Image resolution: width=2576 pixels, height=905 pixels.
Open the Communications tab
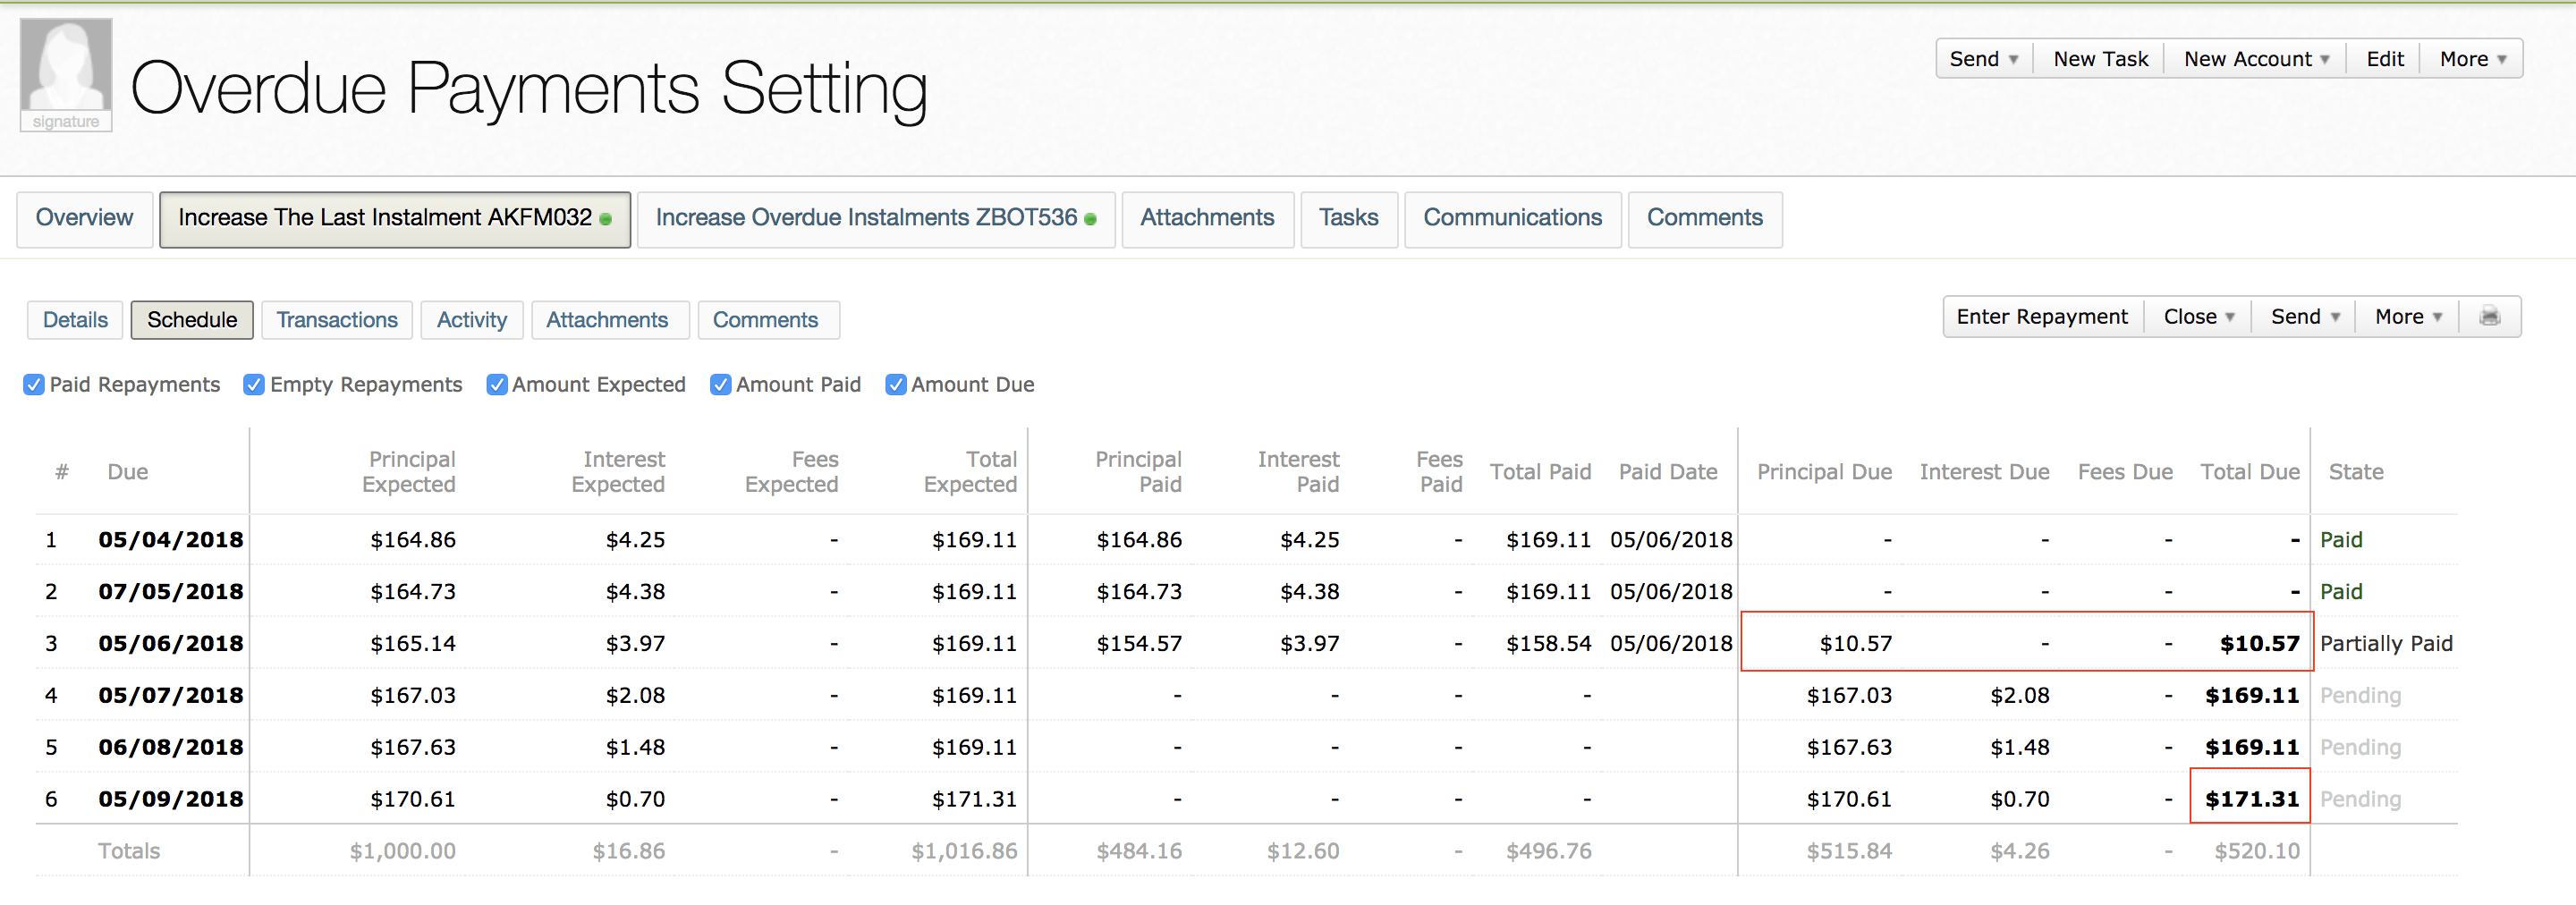(x=1512, y=218)
